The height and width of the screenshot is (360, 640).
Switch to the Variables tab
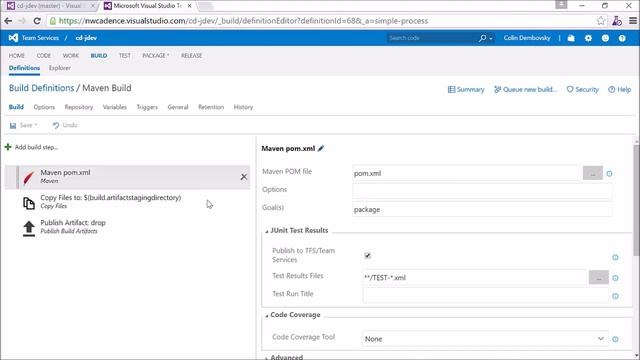115,107
